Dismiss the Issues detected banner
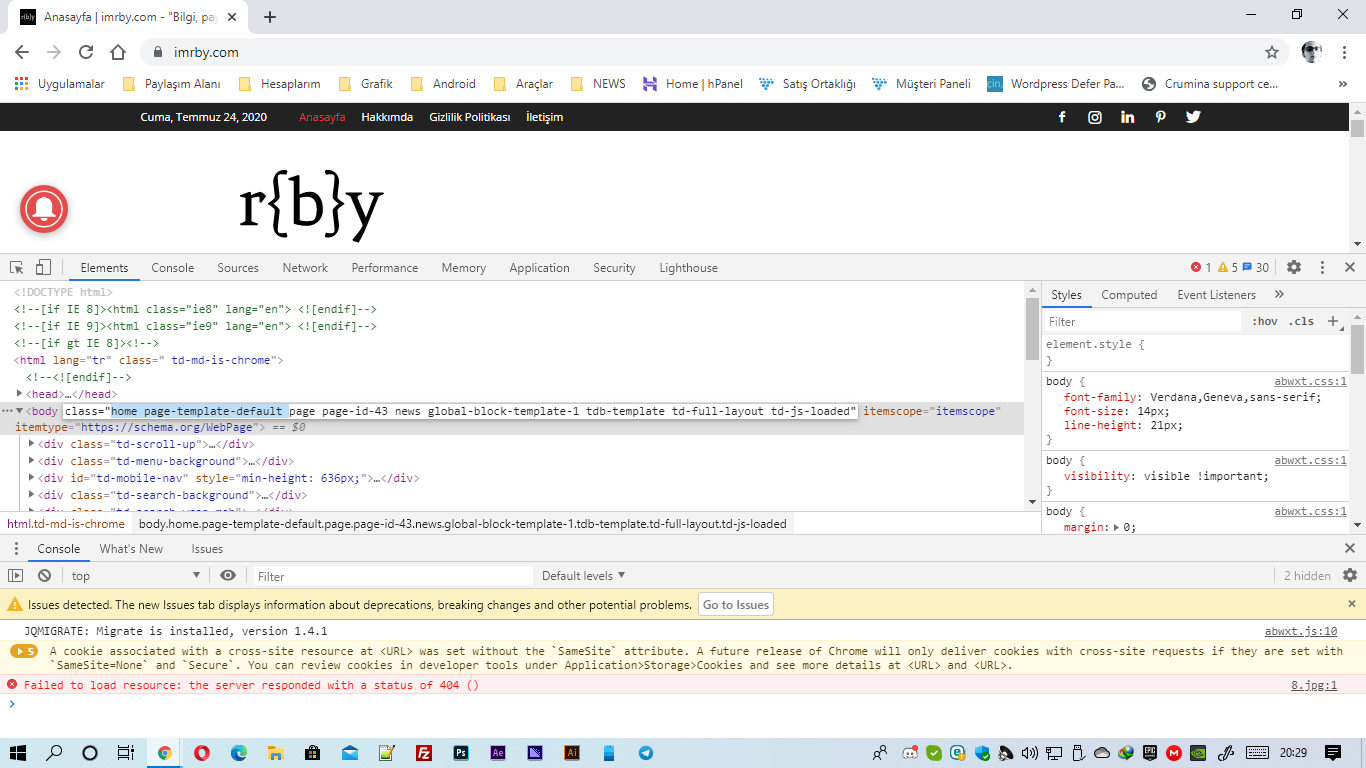1366x768 pixels. tap(1350, 604)
